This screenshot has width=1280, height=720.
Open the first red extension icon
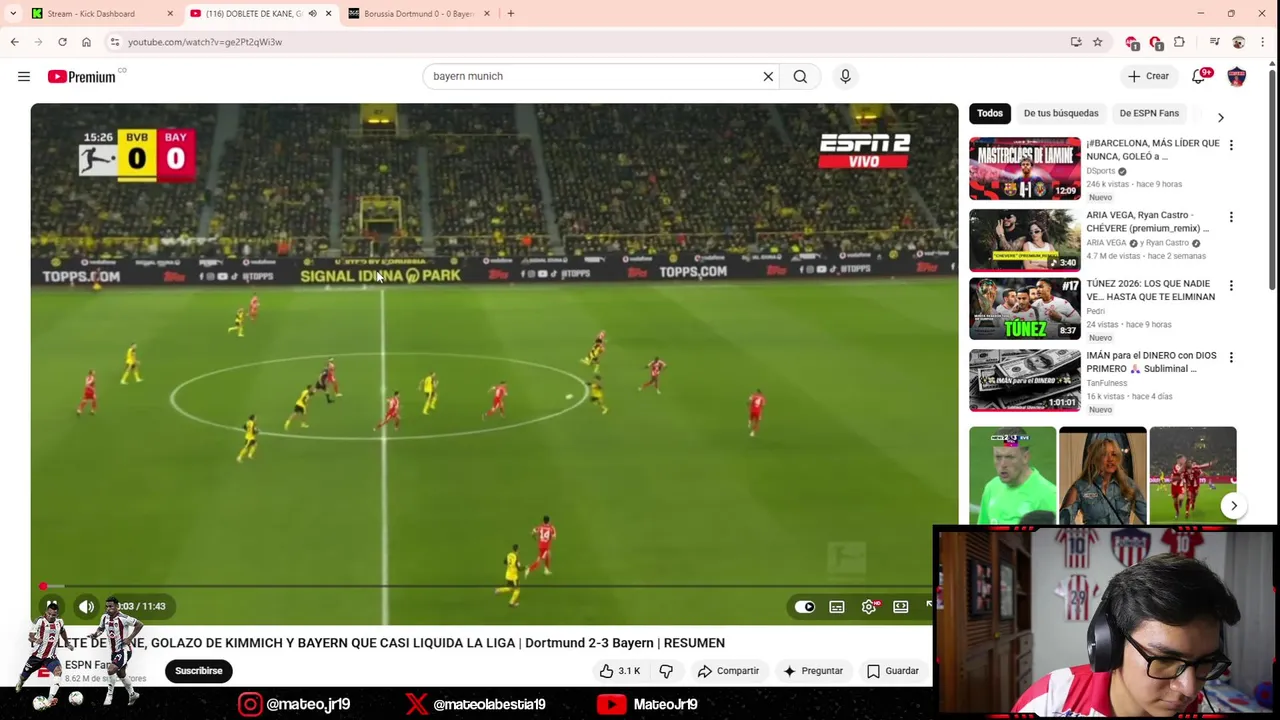pos(1132,42)
